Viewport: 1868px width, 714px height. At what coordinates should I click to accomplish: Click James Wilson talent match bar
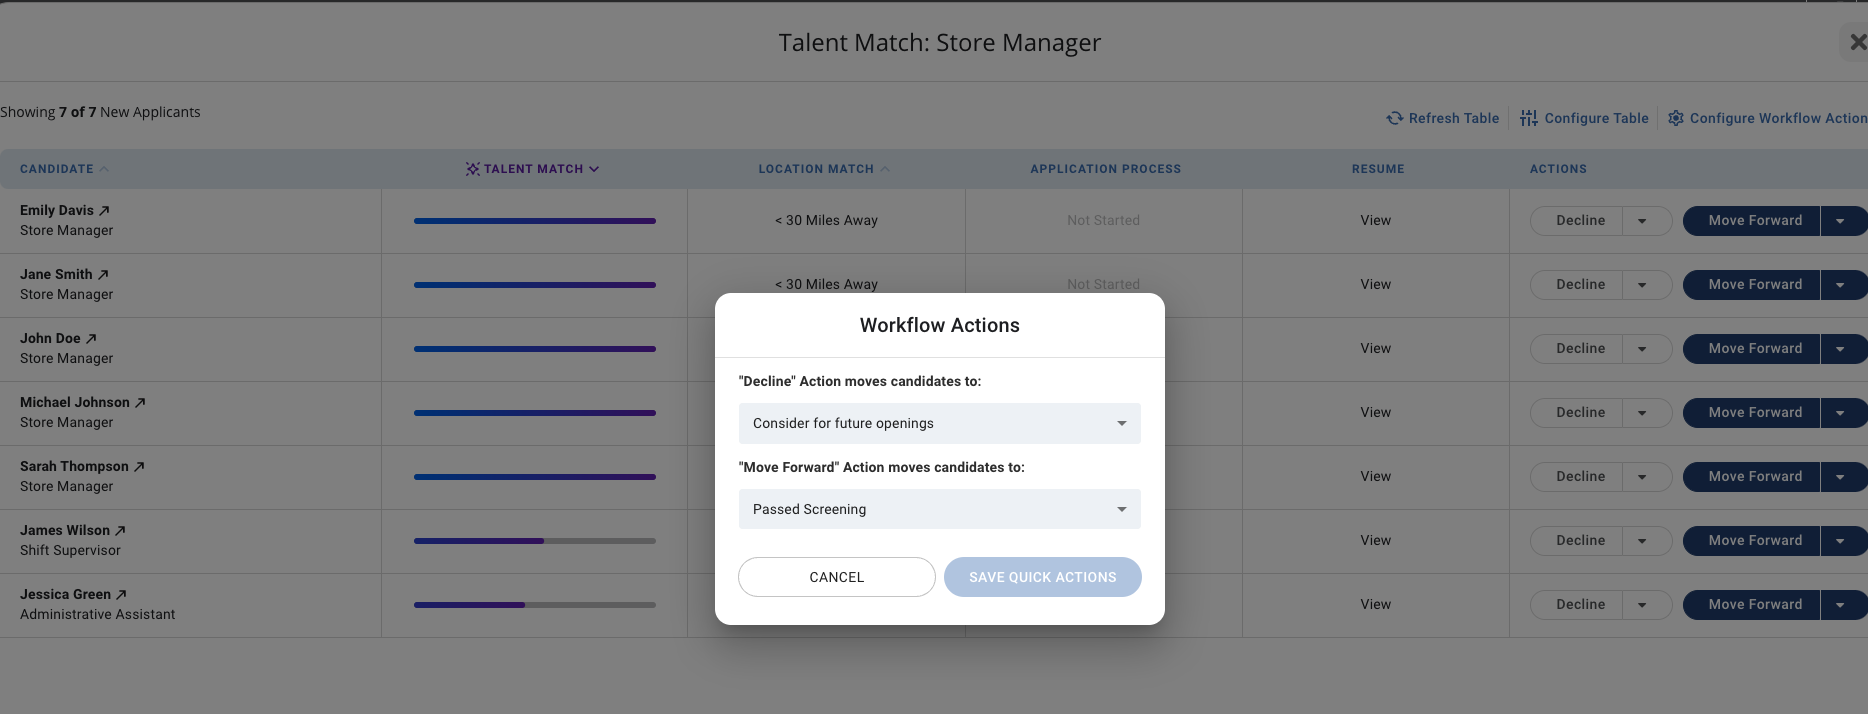point(535,541)
